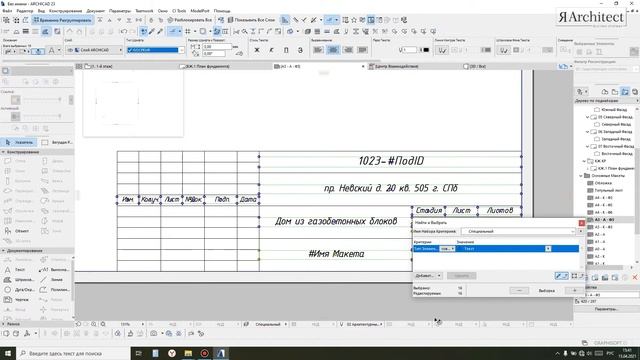The image size is (640, 360).
Task: Select the Штриховка fill tool
Action: click(x=19, y=280)
